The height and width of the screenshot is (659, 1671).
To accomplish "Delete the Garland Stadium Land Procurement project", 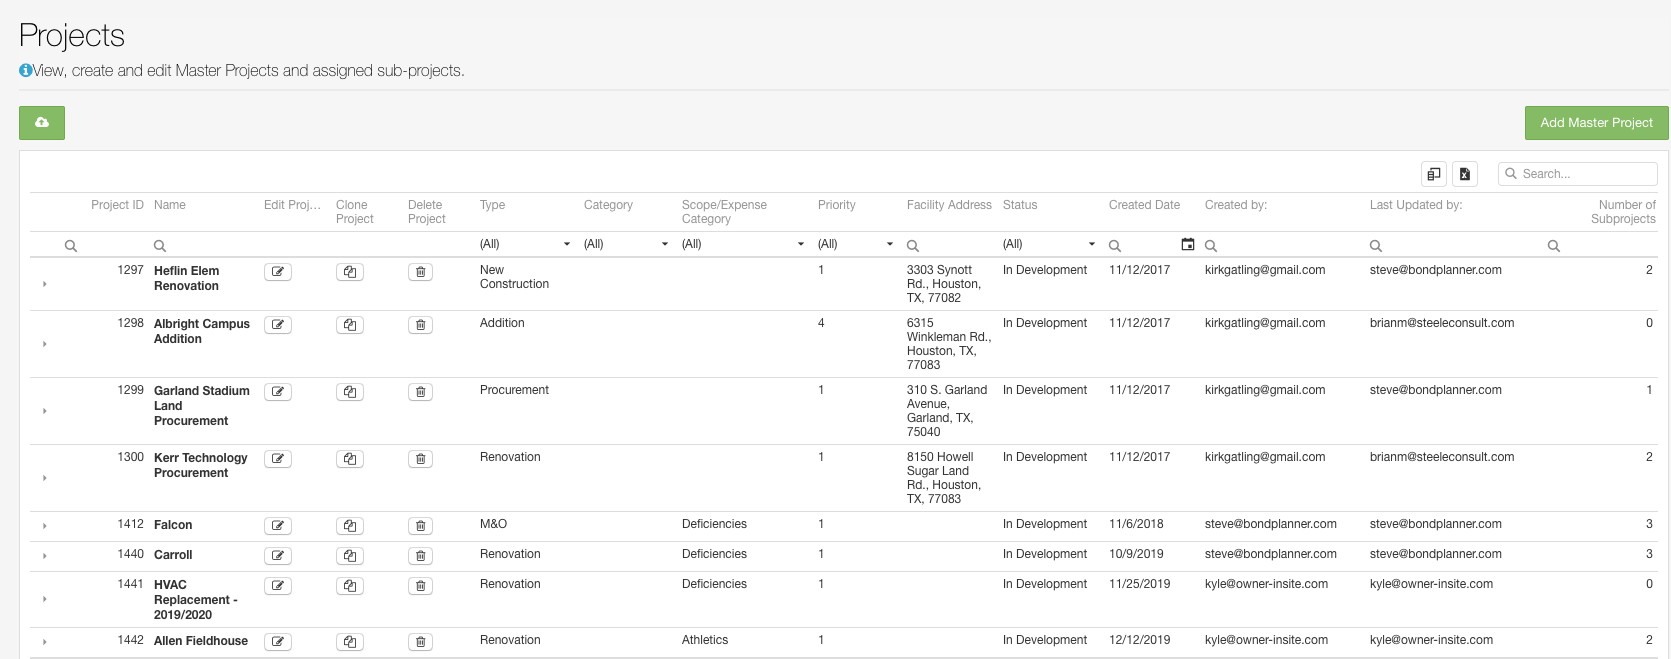I will (420, 392).
